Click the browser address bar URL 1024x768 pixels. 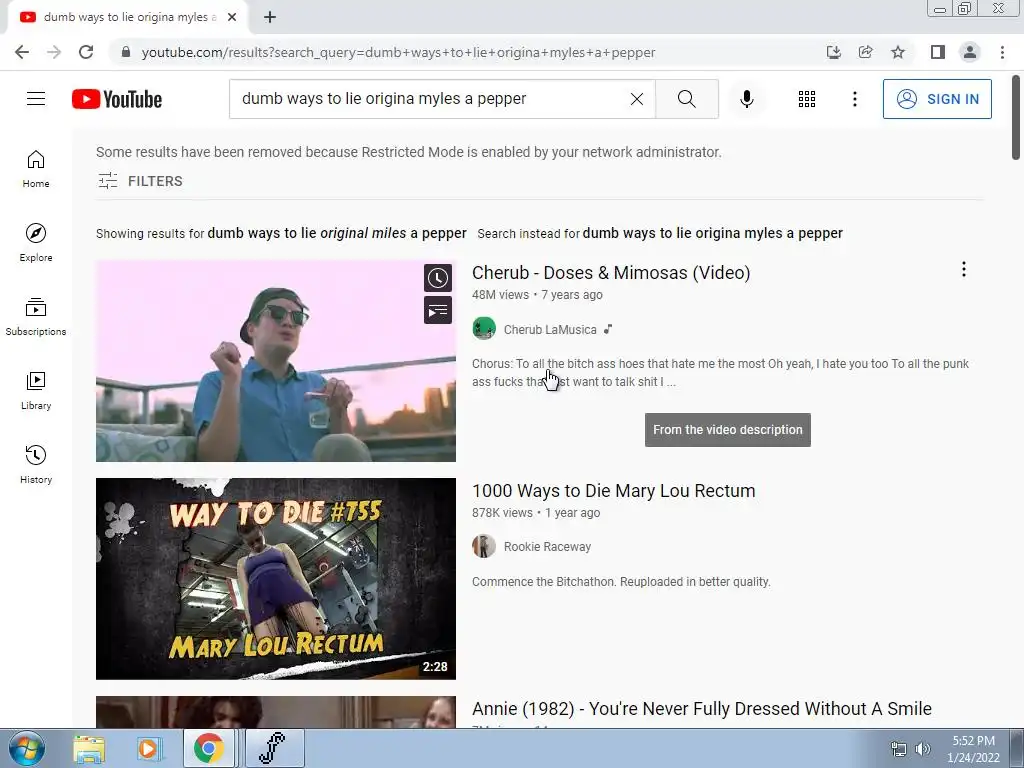coord(398,52)
